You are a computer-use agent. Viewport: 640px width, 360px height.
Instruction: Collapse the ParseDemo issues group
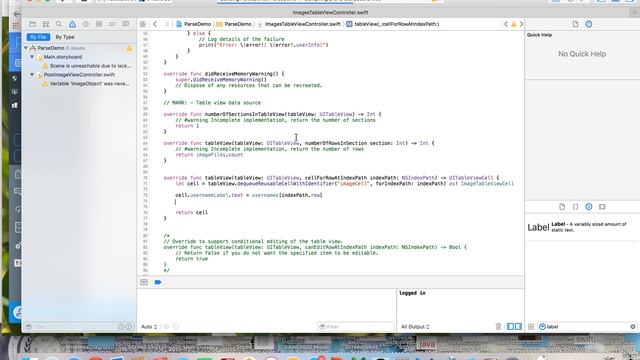coord(26,48)
